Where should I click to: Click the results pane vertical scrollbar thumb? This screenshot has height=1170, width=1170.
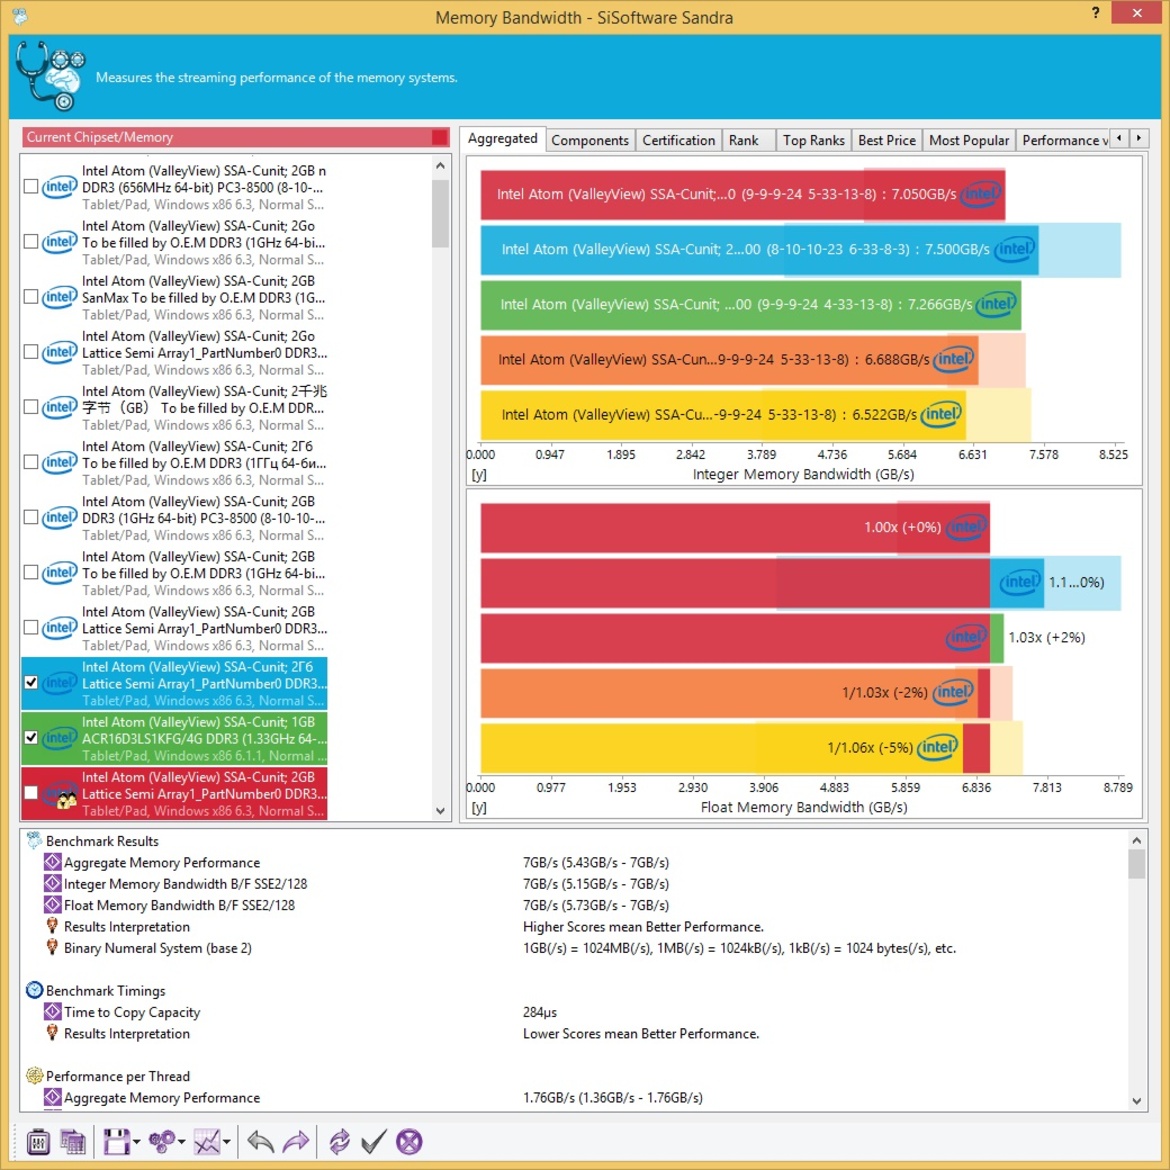(1136, 865)
